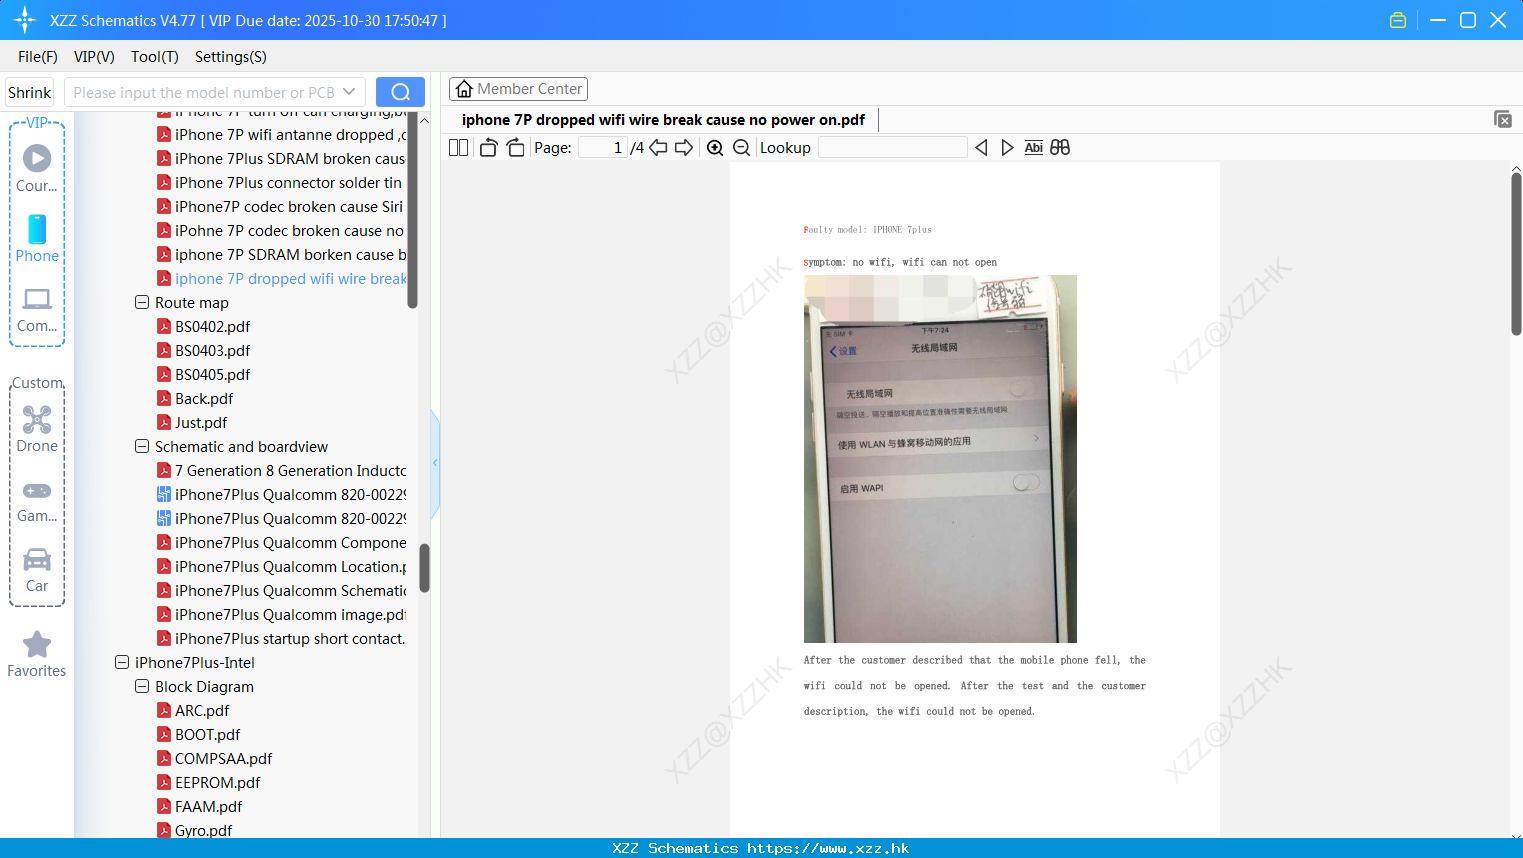Open ARC.pdf
Screen dimensions: 1523x858
tap(193, 710)
